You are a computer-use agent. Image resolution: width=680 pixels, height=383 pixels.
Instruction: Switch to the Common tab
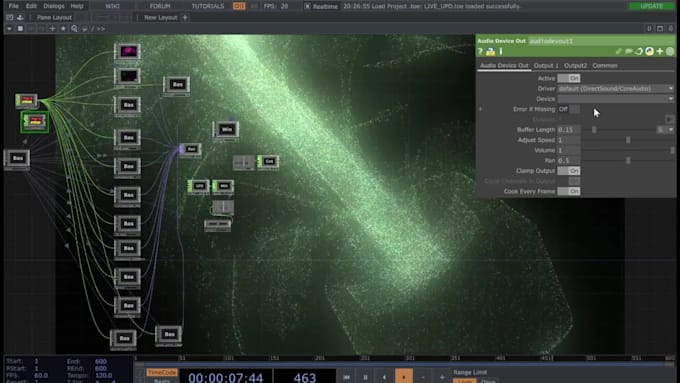(x=605, y=65)
